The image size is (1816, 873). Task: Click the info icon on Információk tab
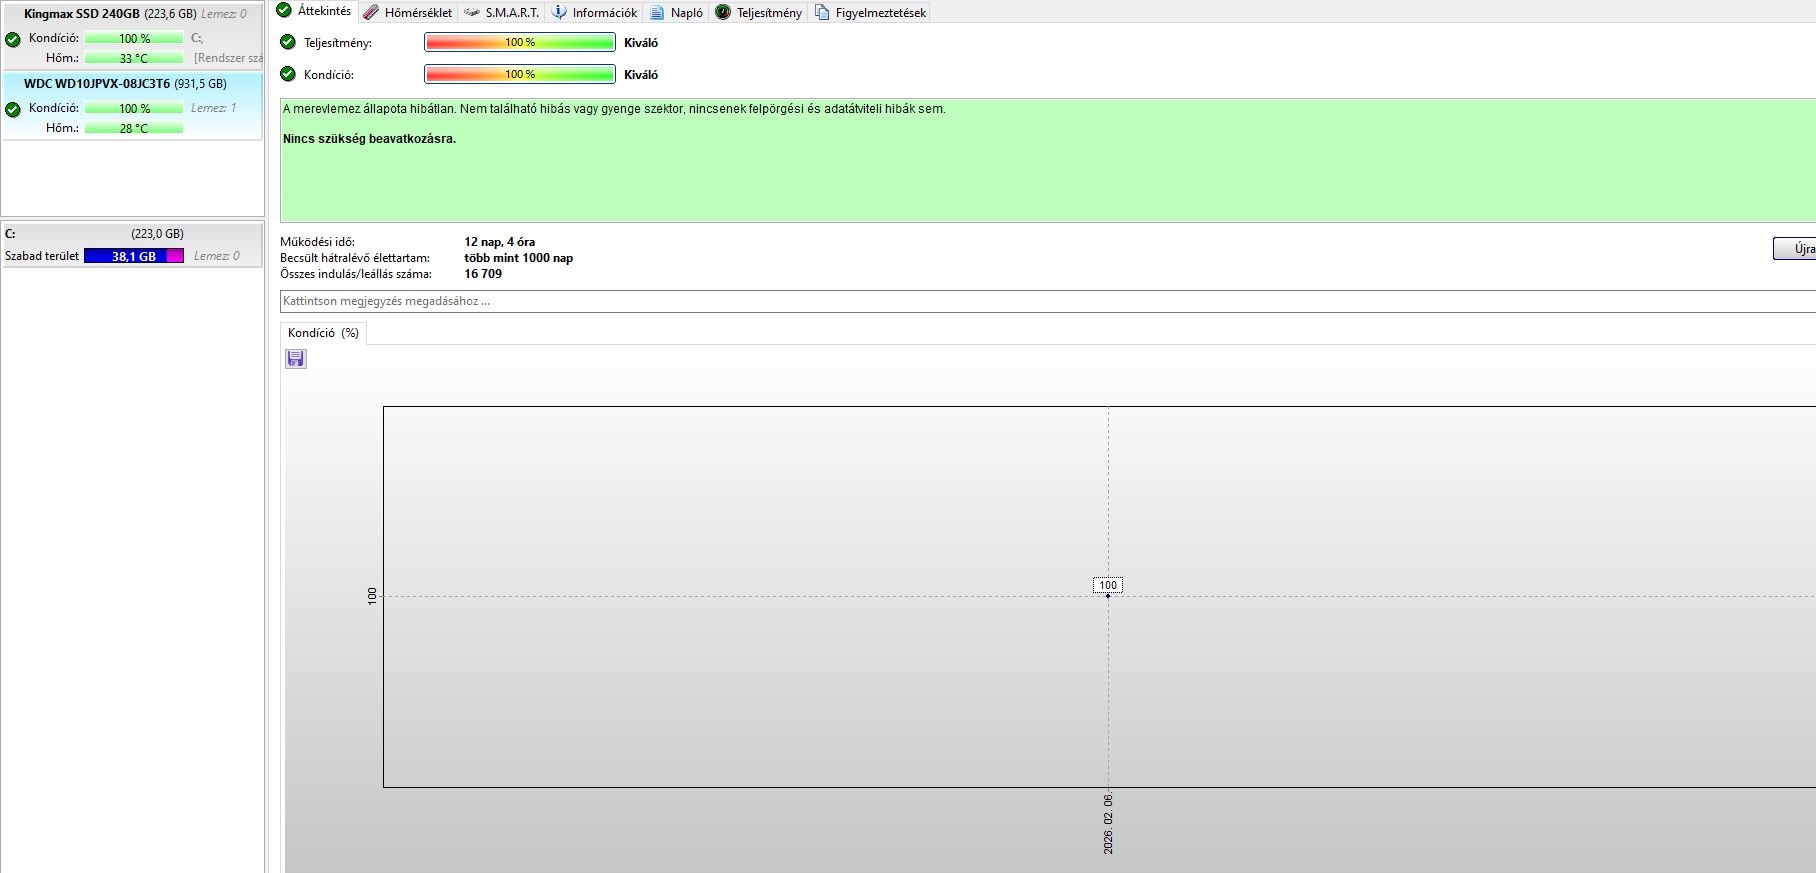559,12
